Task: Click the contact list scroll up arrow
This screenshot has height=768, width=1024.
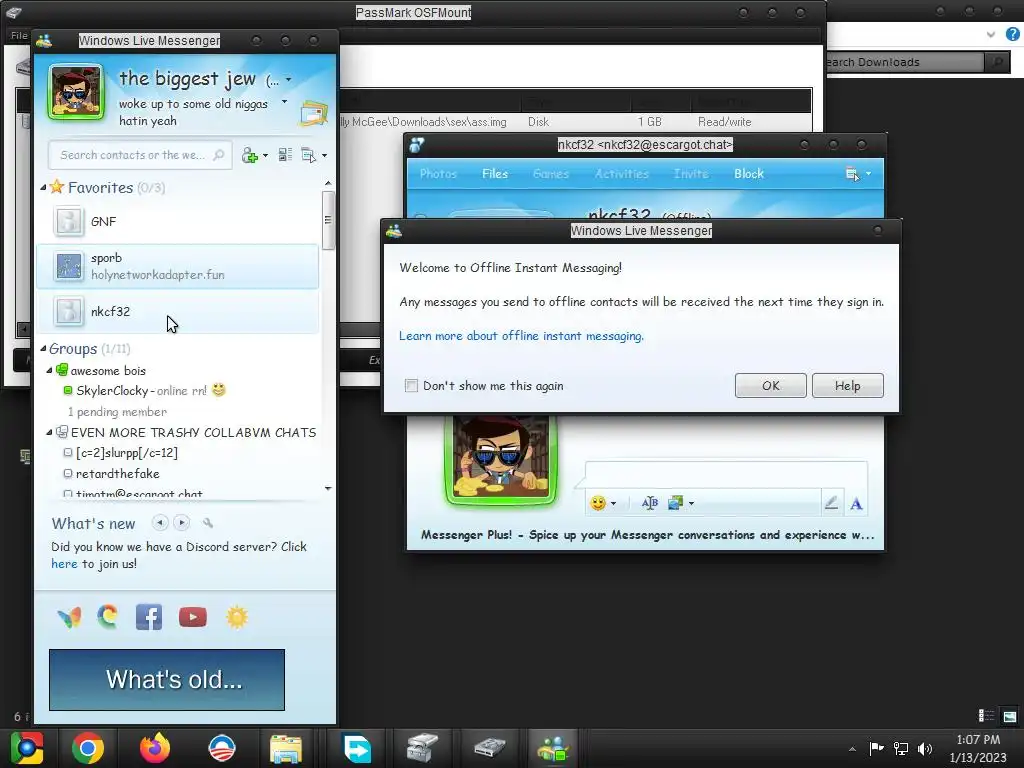Action: click(x=328, y=184)
